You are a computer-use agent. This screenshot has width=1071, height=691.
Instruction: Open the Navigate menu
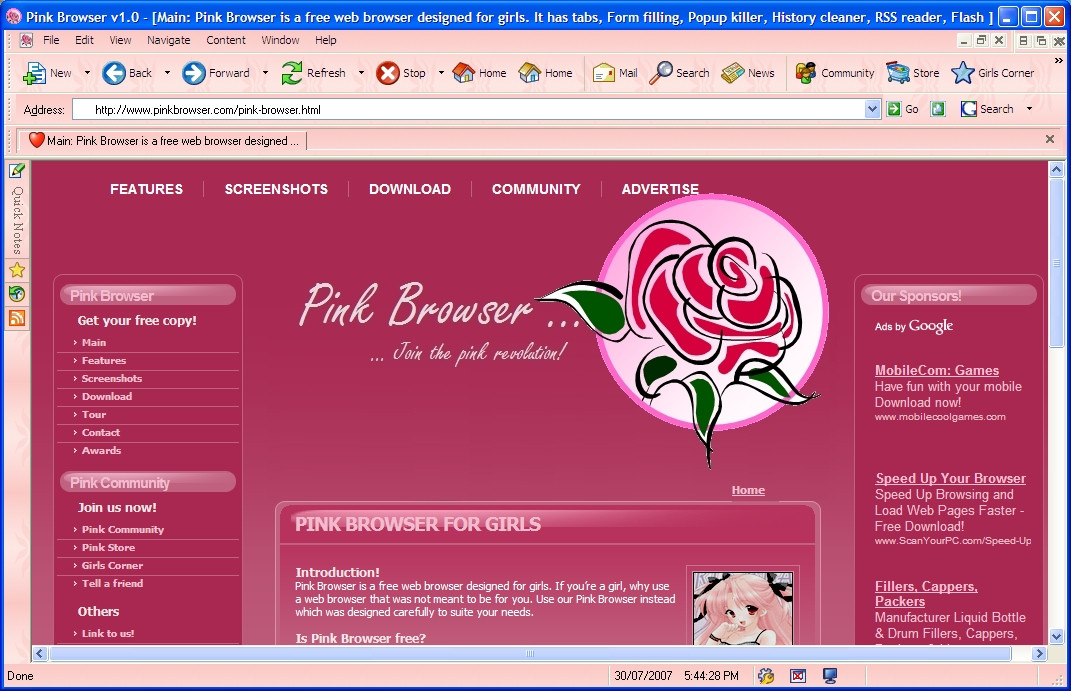(169, 40)
